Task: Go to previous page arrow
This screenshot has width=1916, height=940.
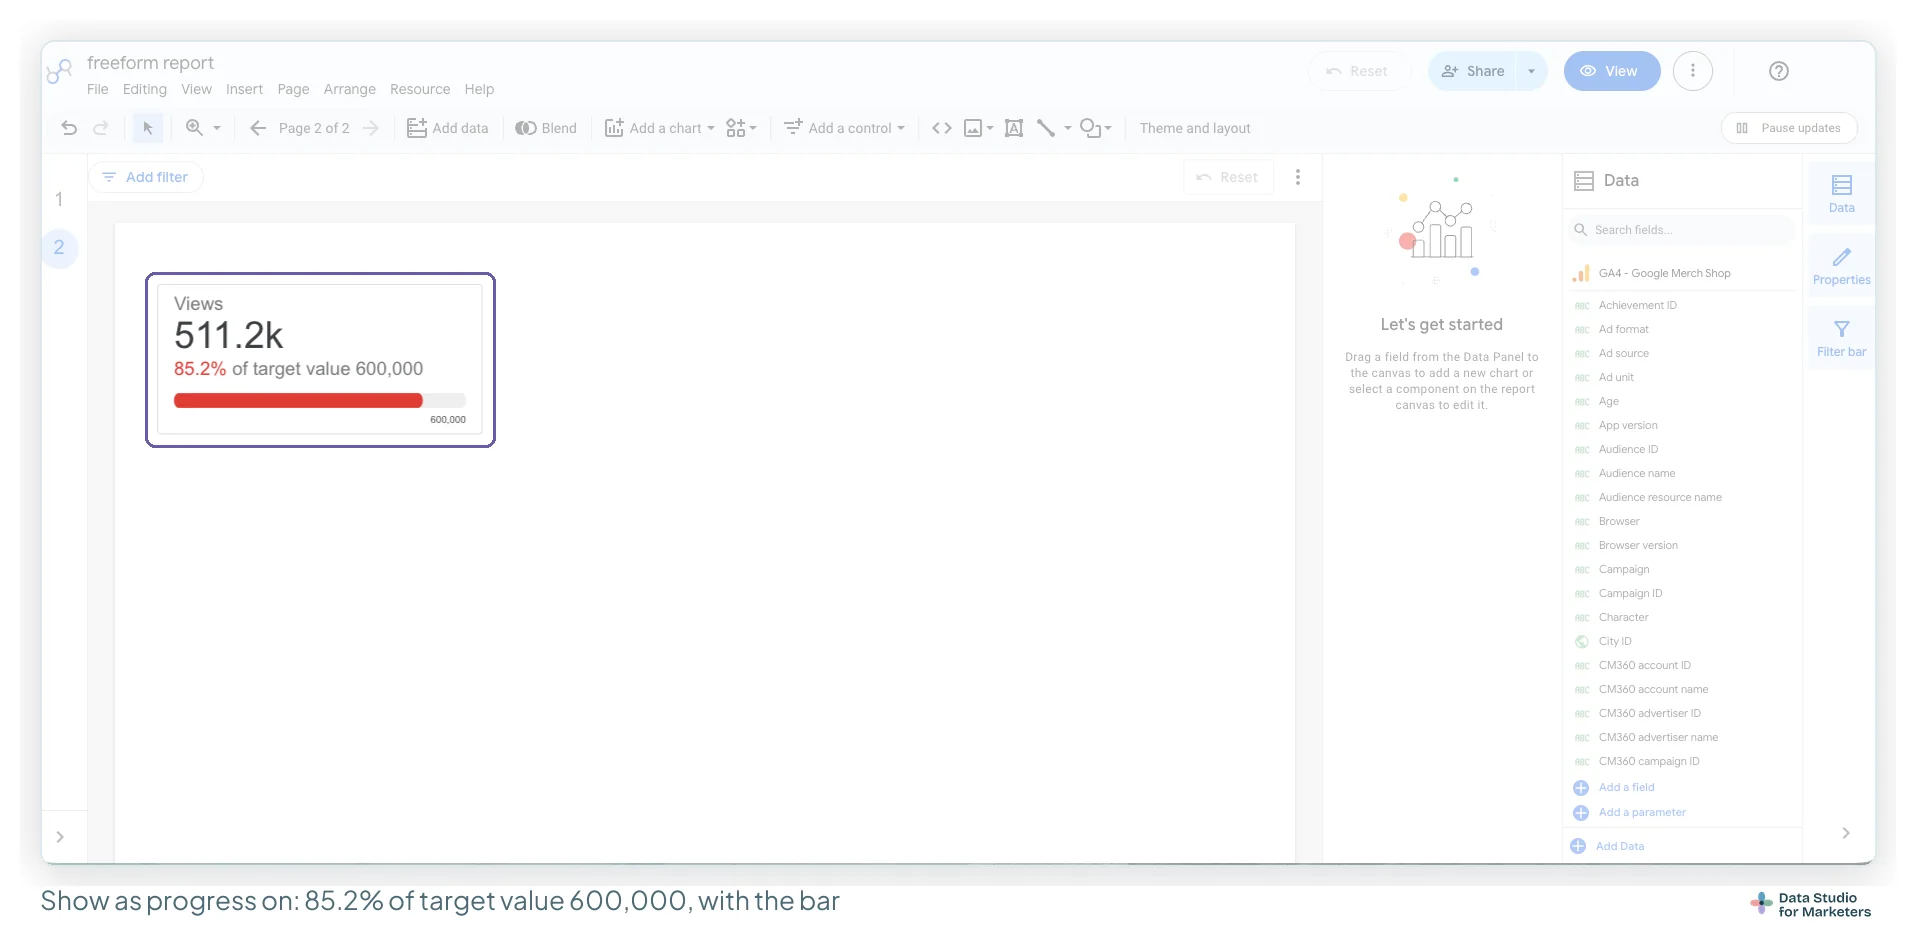Action: [x=258, y=128]
